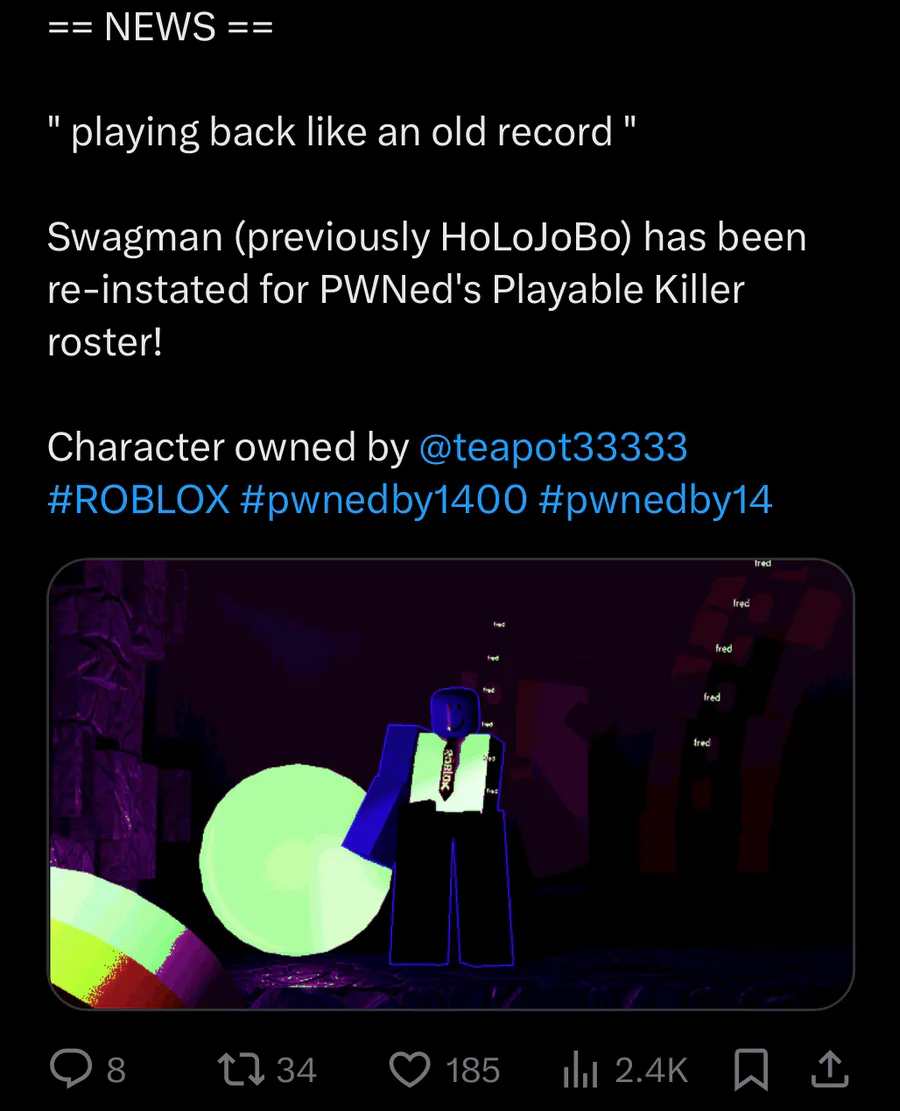The image size is (900, 1111).
Task: Click the "== NEWS ==" heading text
Action: pyautogui.click(x=160, y=27)
